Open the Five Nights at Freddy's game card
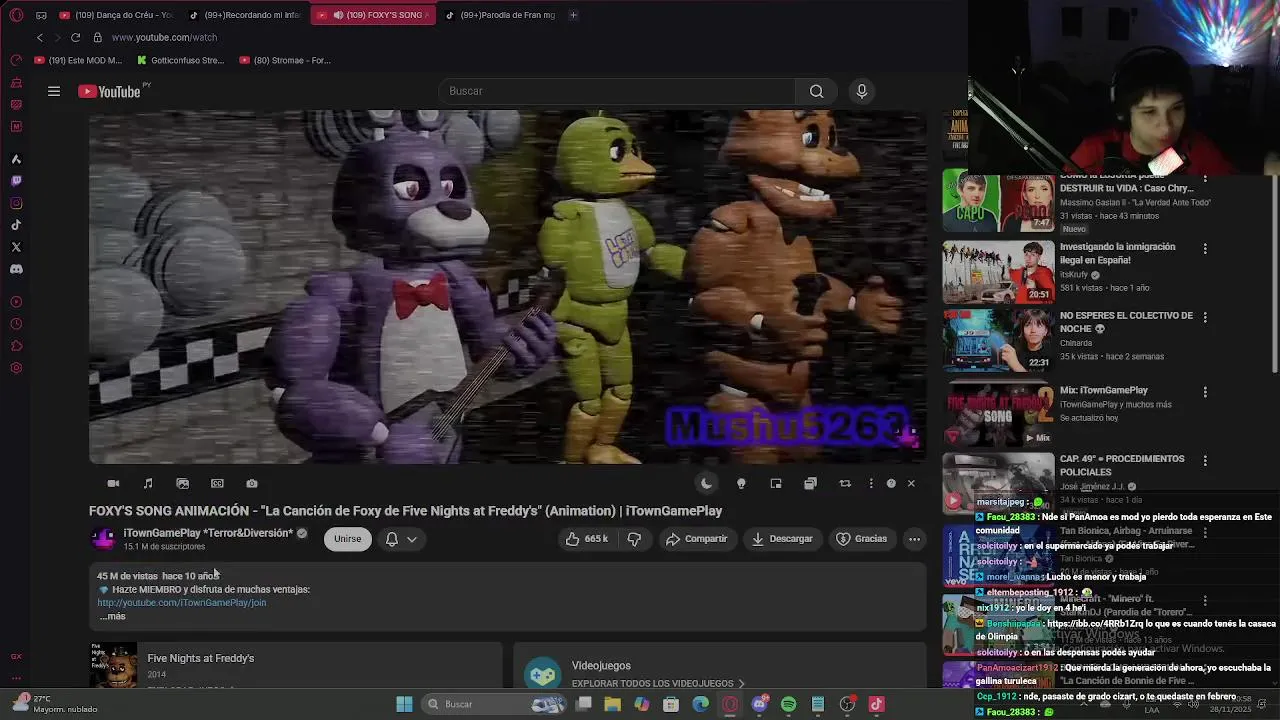This screenshot has width=1280, height=720. (x=295, y=666)
